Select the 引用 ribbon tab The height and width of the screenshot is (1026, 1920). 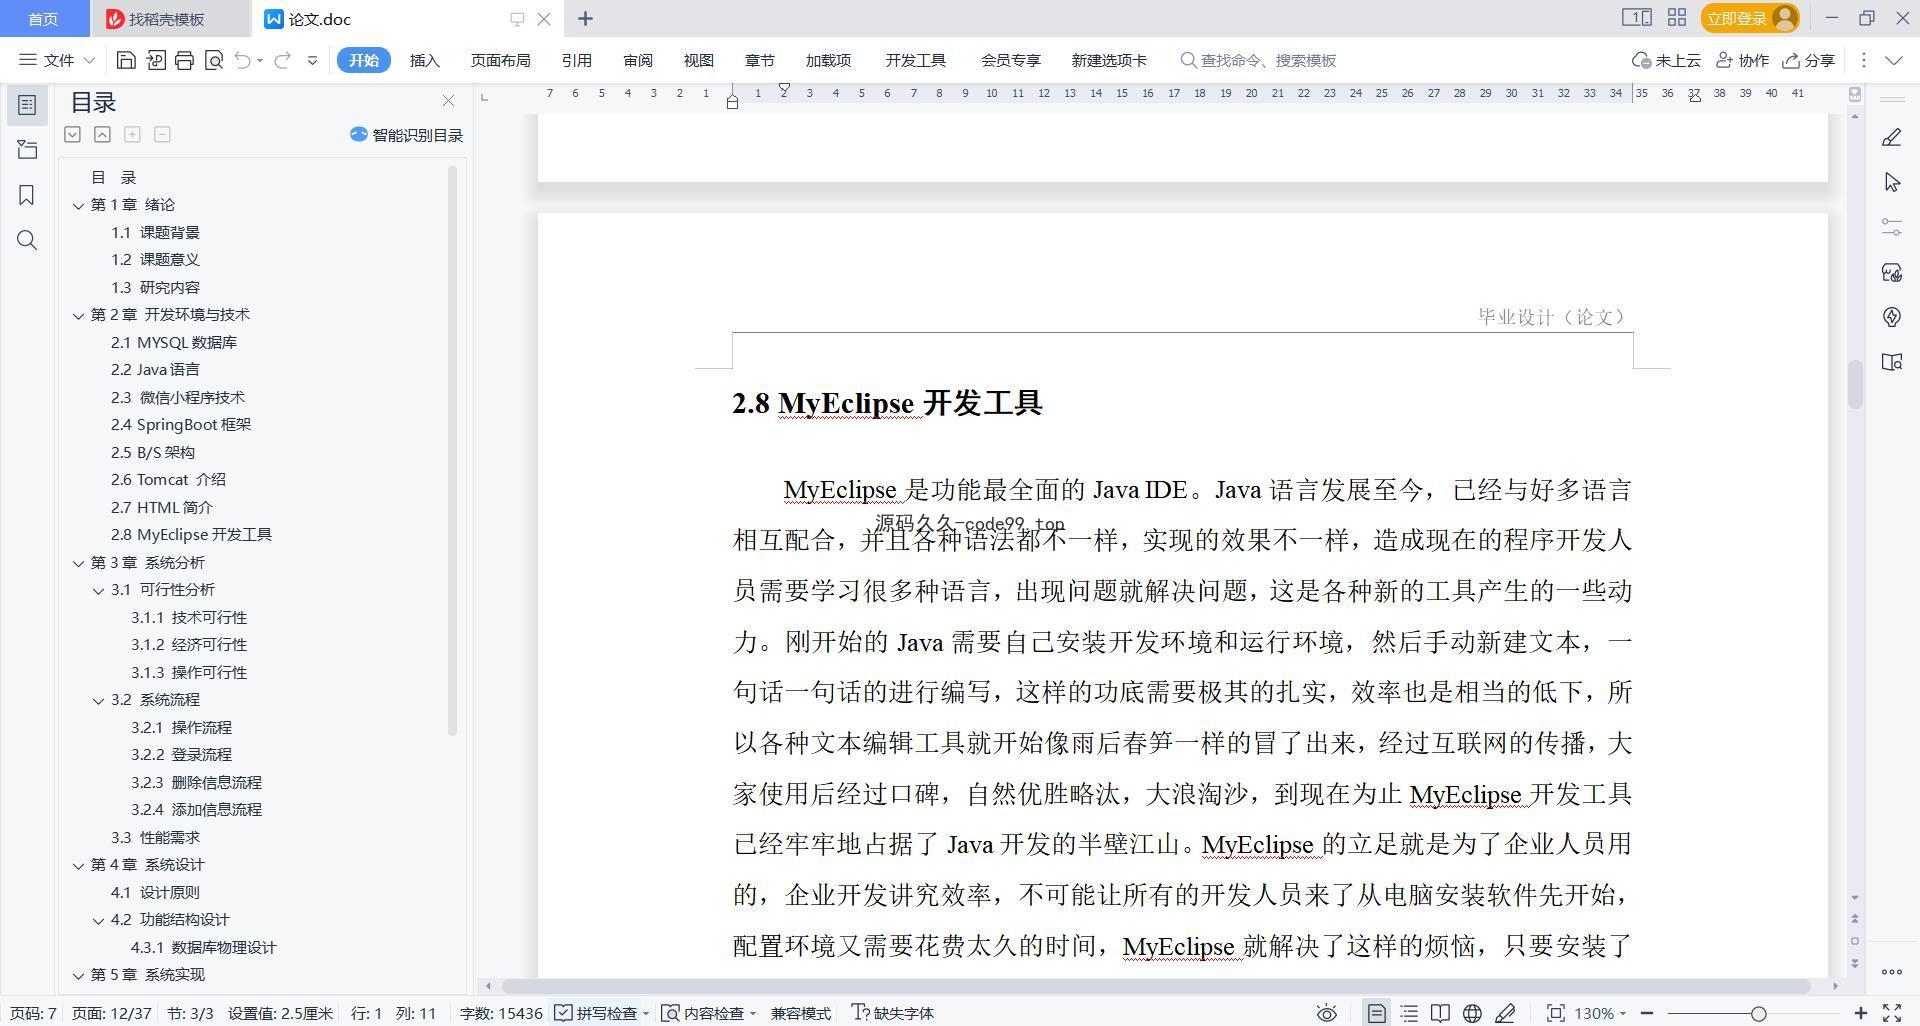coord(576,60)
